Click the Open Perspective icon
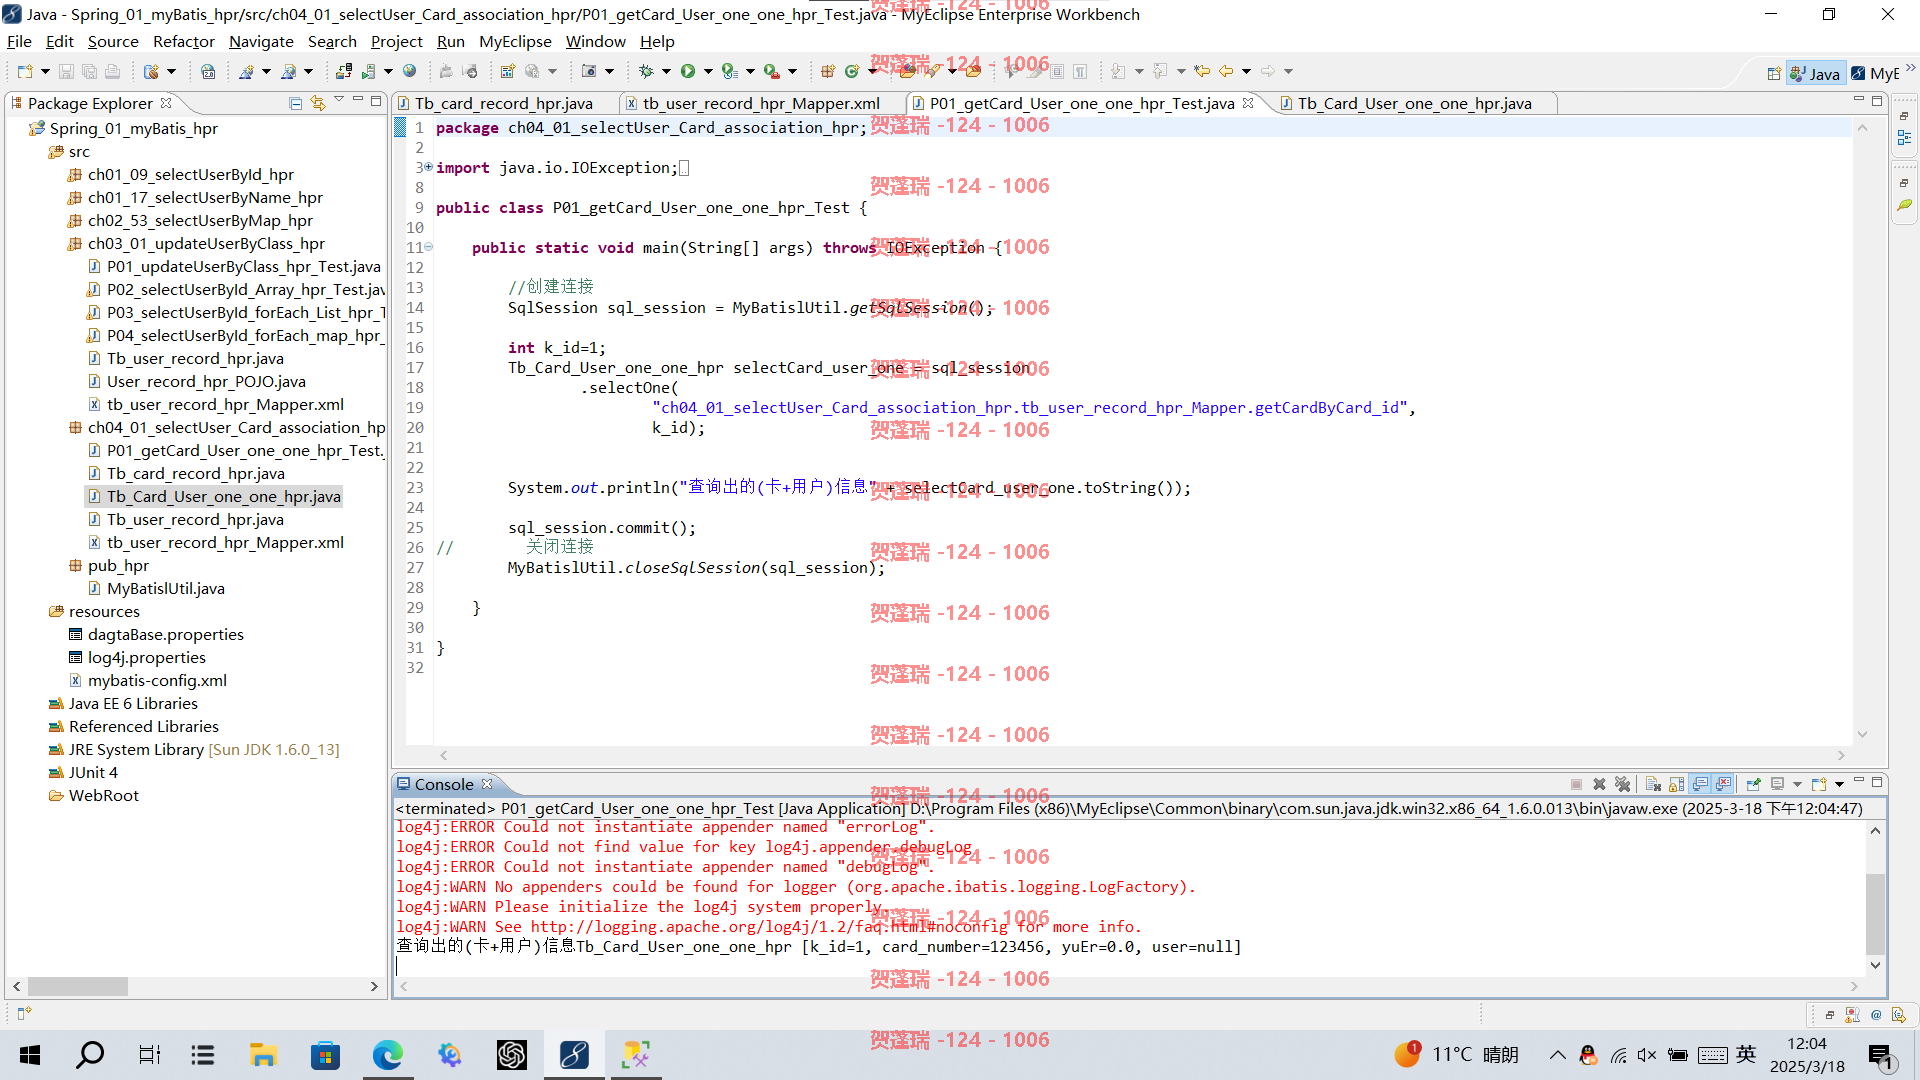 tap(1773, 73)
